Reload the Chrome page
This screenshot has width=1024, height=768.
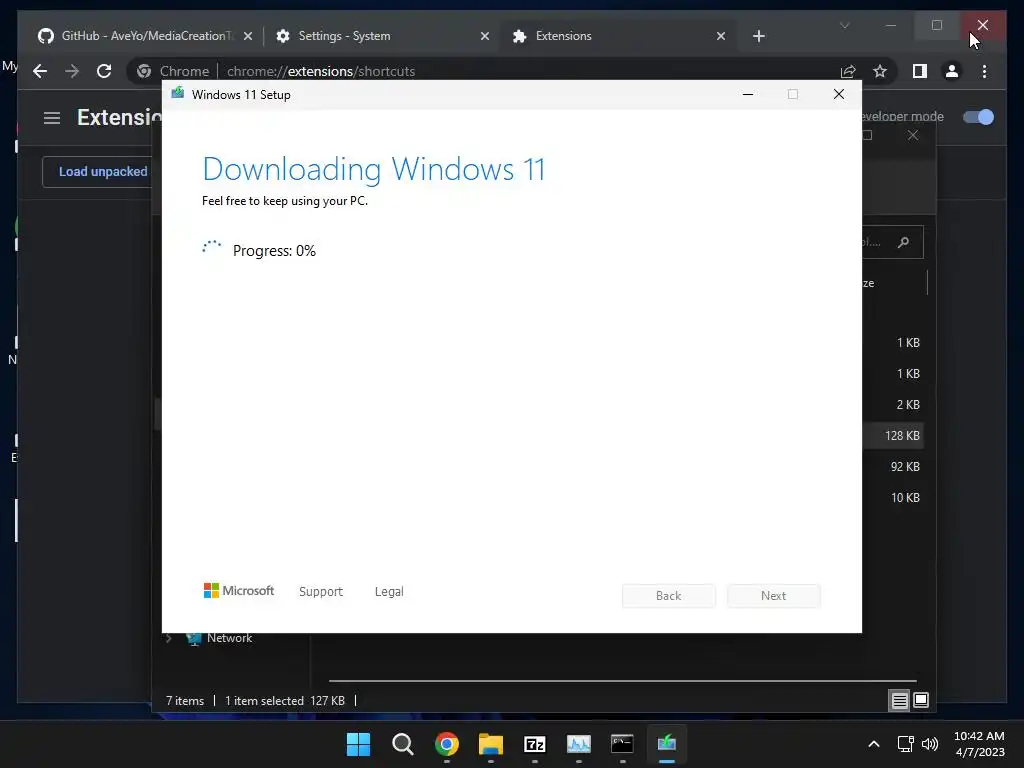click(x=104, y=71)
